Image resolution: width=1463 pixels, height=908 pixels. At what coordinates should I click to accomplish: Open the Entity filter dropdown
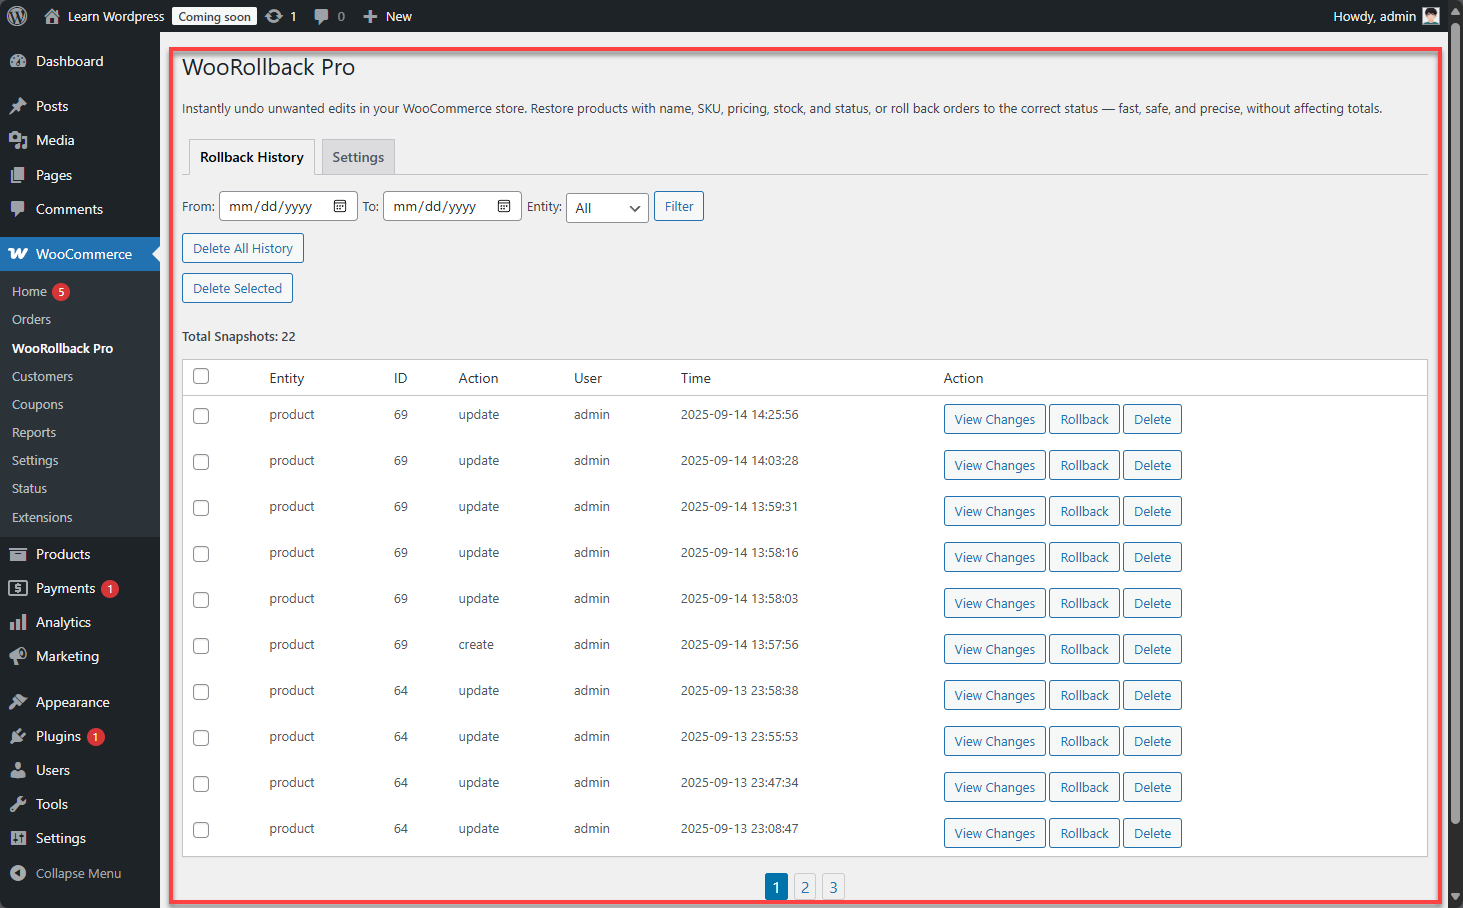[607, 207]
